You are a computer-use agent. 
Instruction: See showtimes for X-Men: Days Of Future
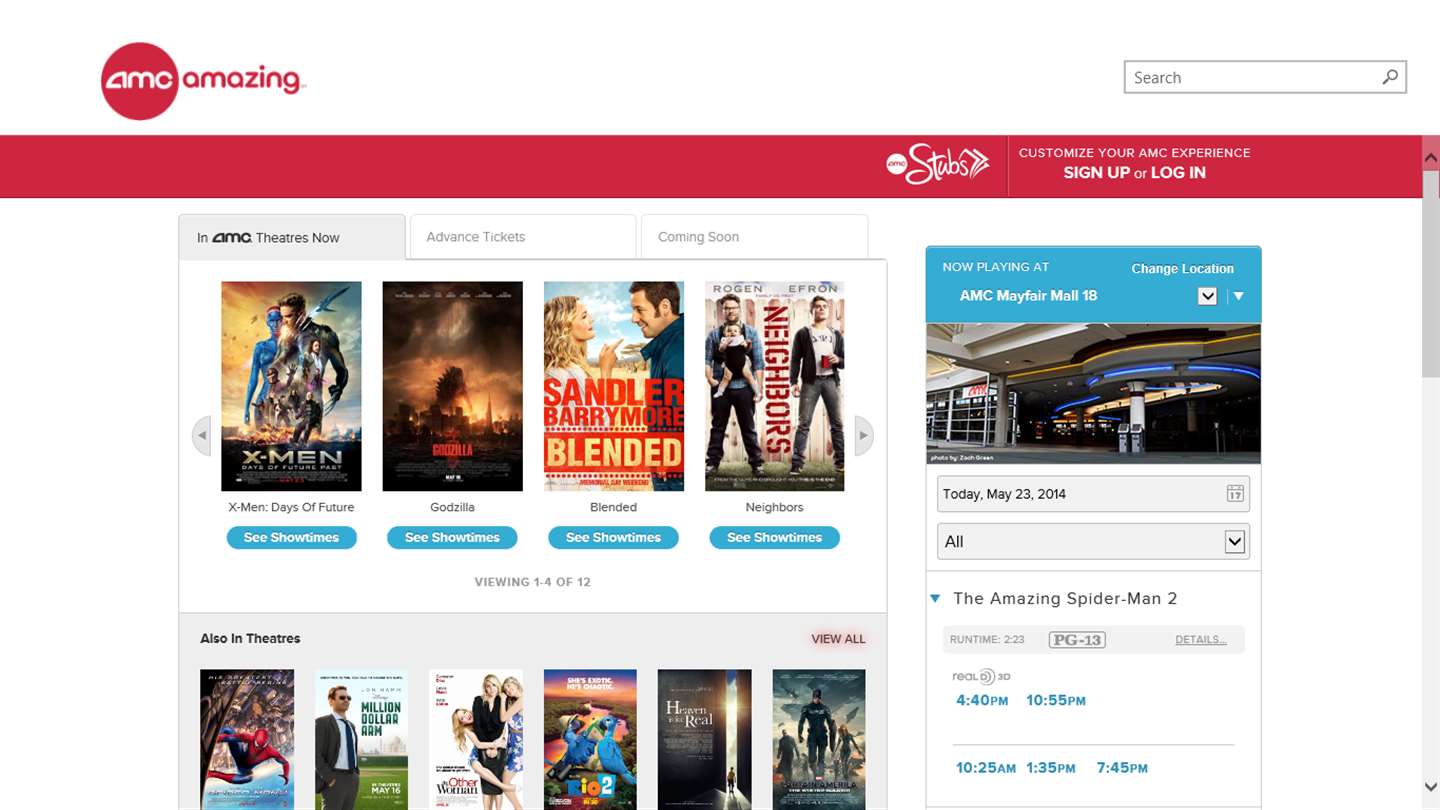coord(291,538)
